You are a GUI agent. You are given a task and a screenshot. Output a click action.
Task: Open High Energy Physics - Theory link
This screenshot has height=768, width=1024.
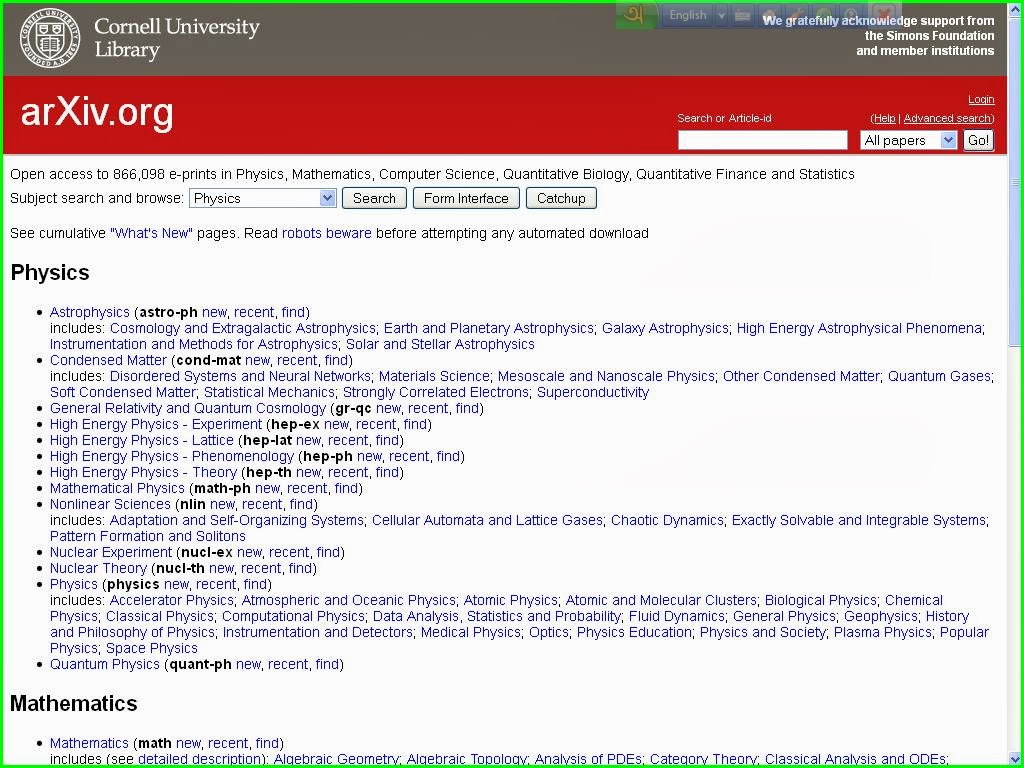coord(144,472)
